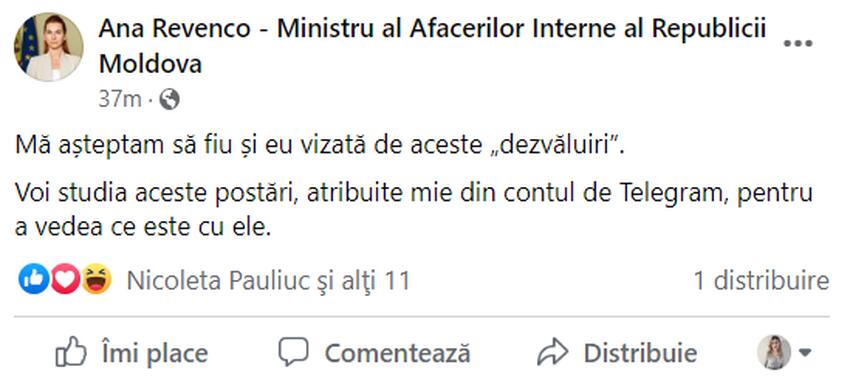Click the Distribuie button

click(617, 353)
